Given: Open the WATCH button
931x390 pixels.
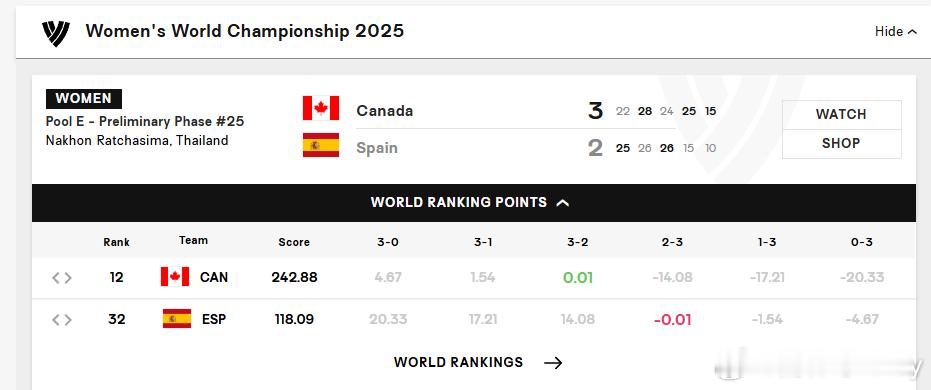Looking at the screenshot, I should pyautogui.click(x=841, y=115).
